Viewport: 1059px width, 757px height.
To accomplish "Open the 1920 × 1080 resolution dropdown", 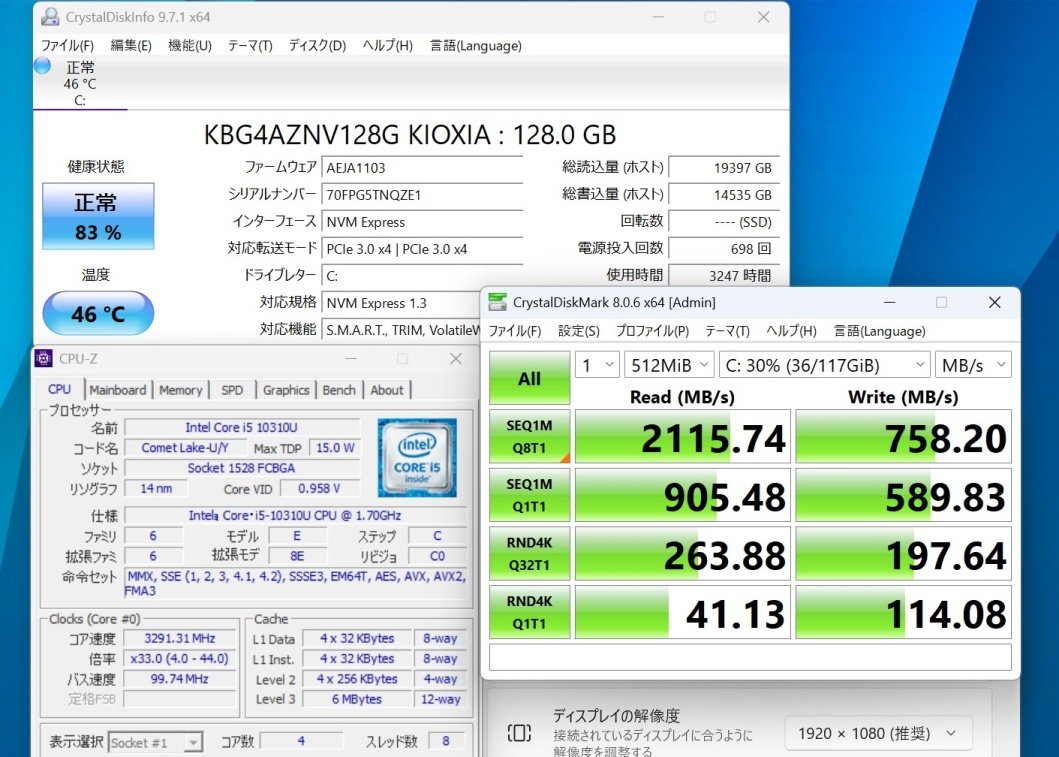I will click(x=877, y=733).
